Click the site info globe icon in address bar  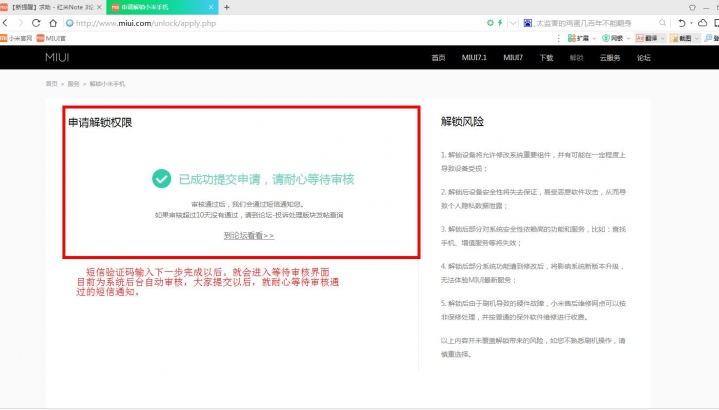(x=70, y=23)
